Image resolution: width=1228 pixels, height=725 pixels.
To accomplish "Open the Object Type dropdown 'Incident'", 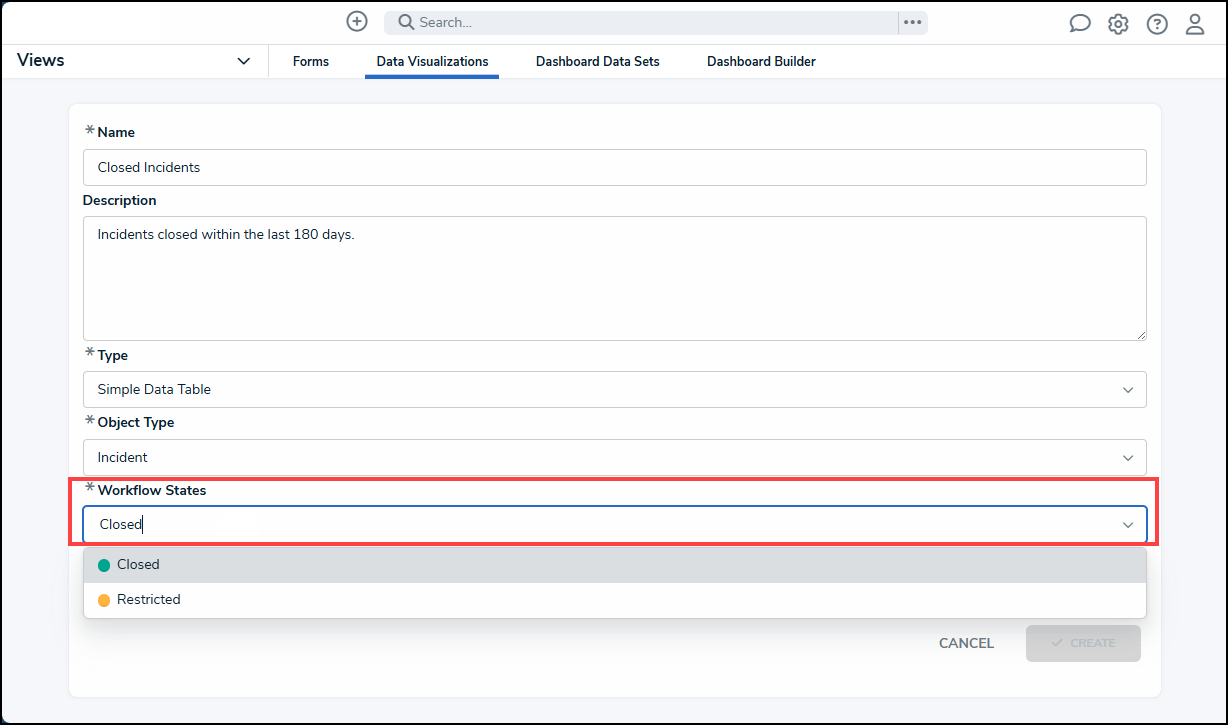I will click(614, 457).
